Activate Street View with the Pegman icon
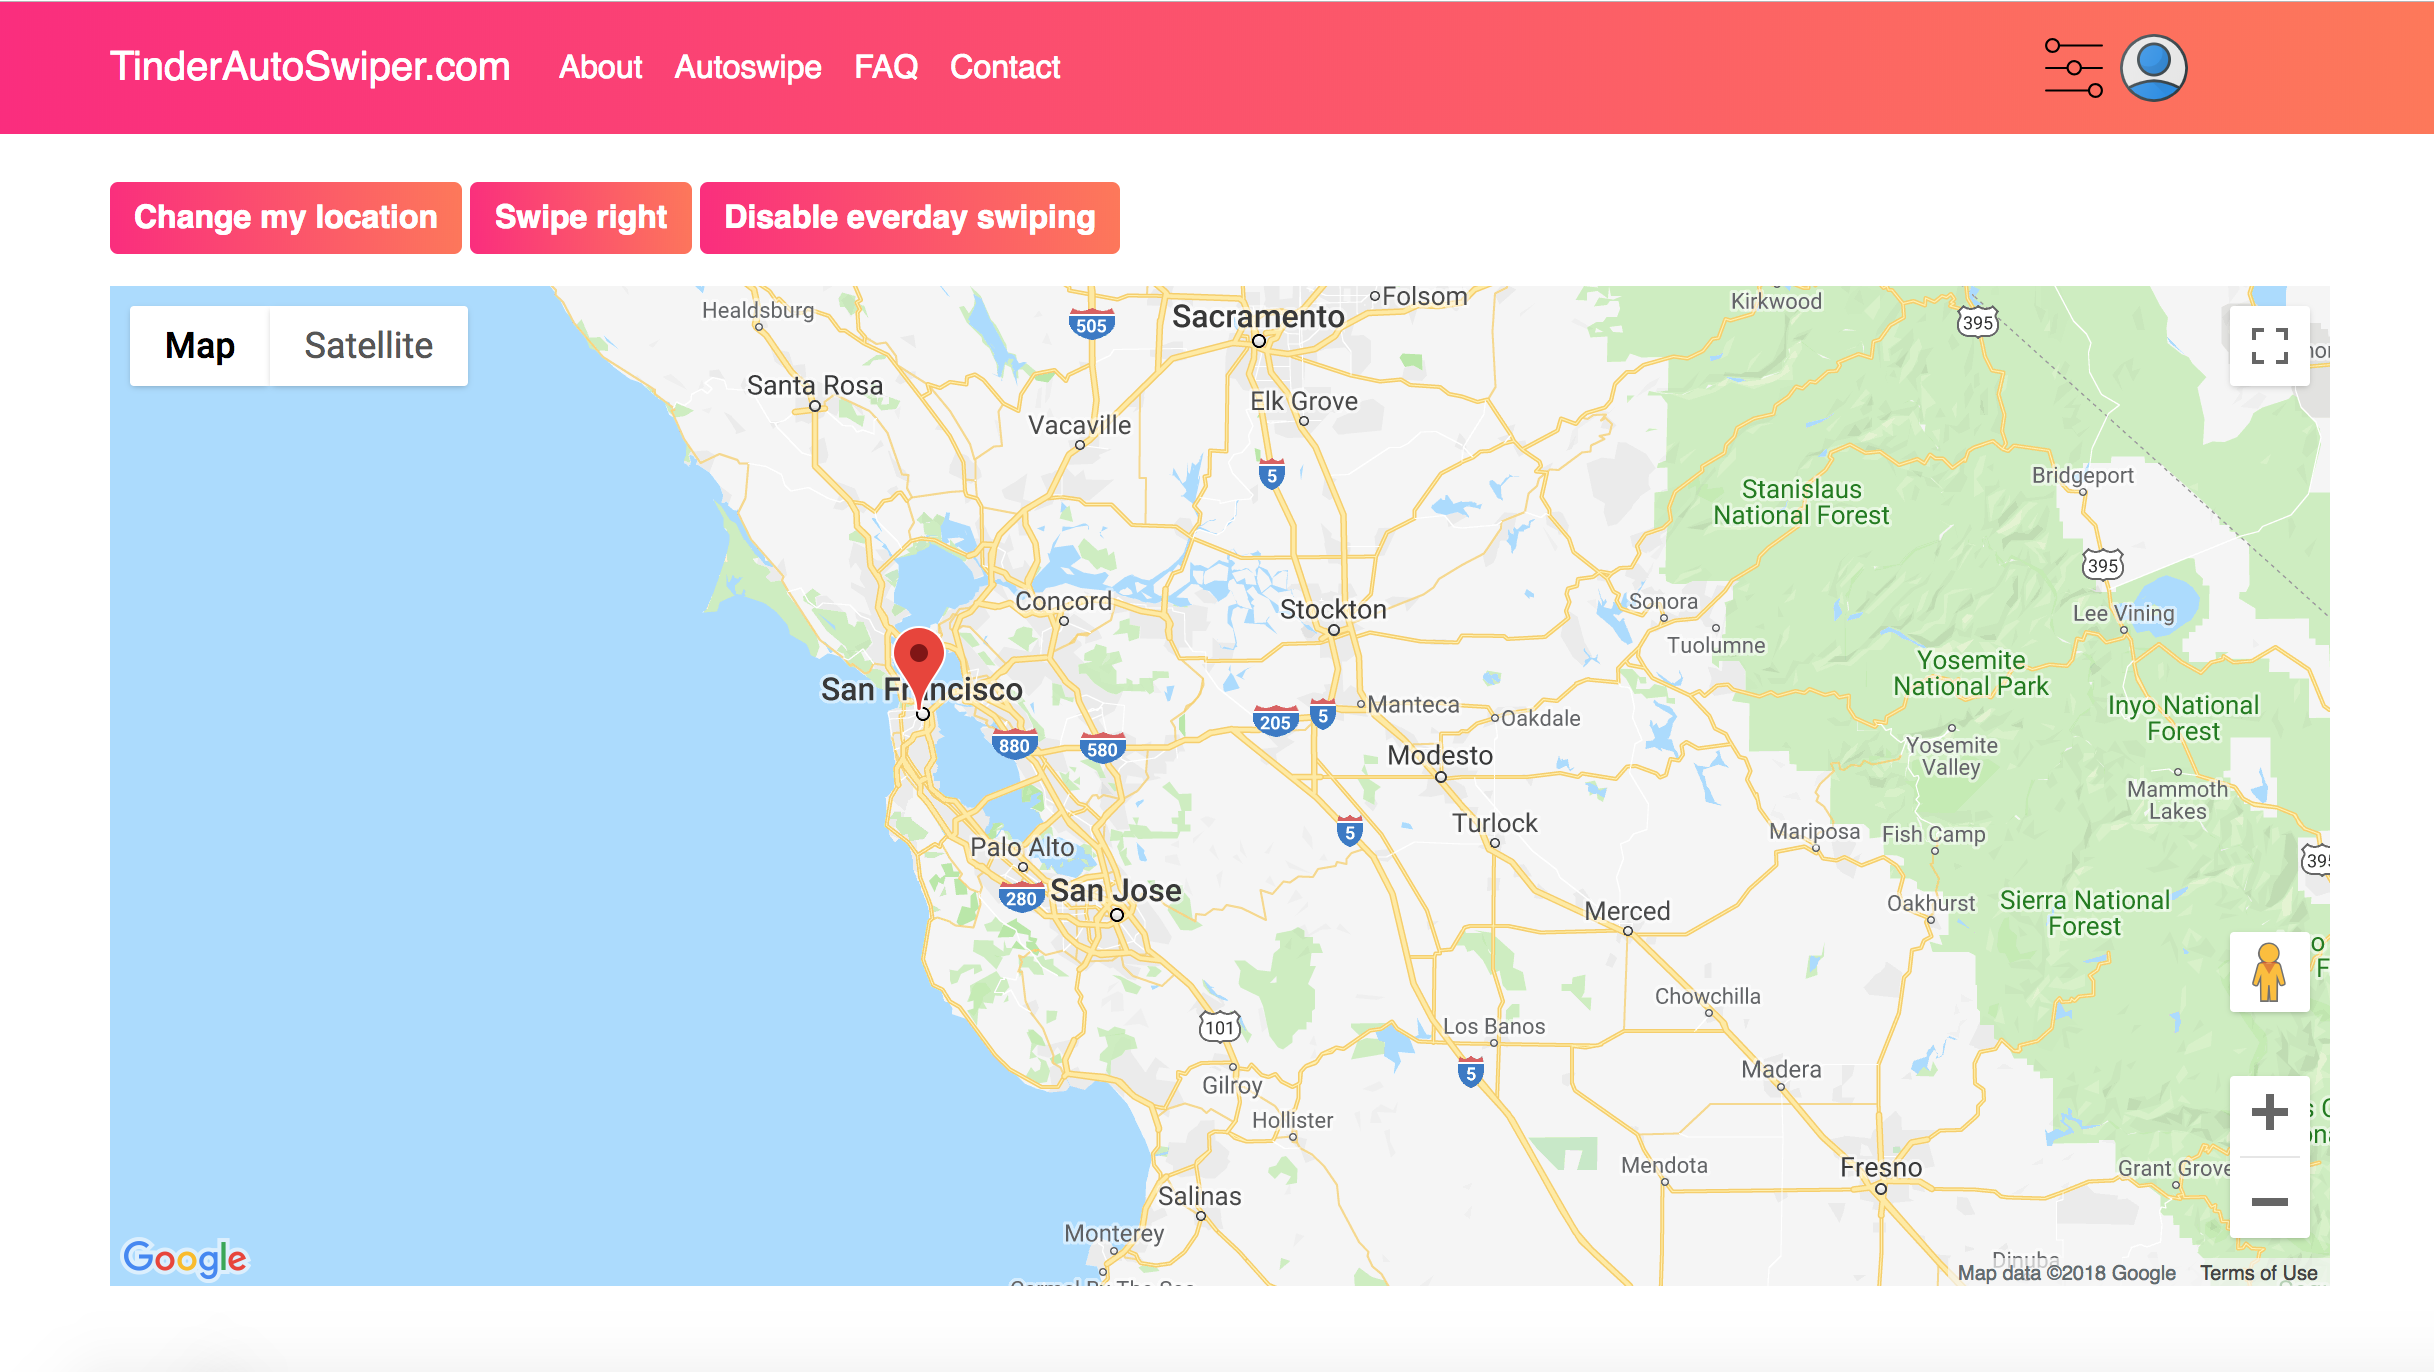The image size is (2434, 1372). (x=2269, y=971)
